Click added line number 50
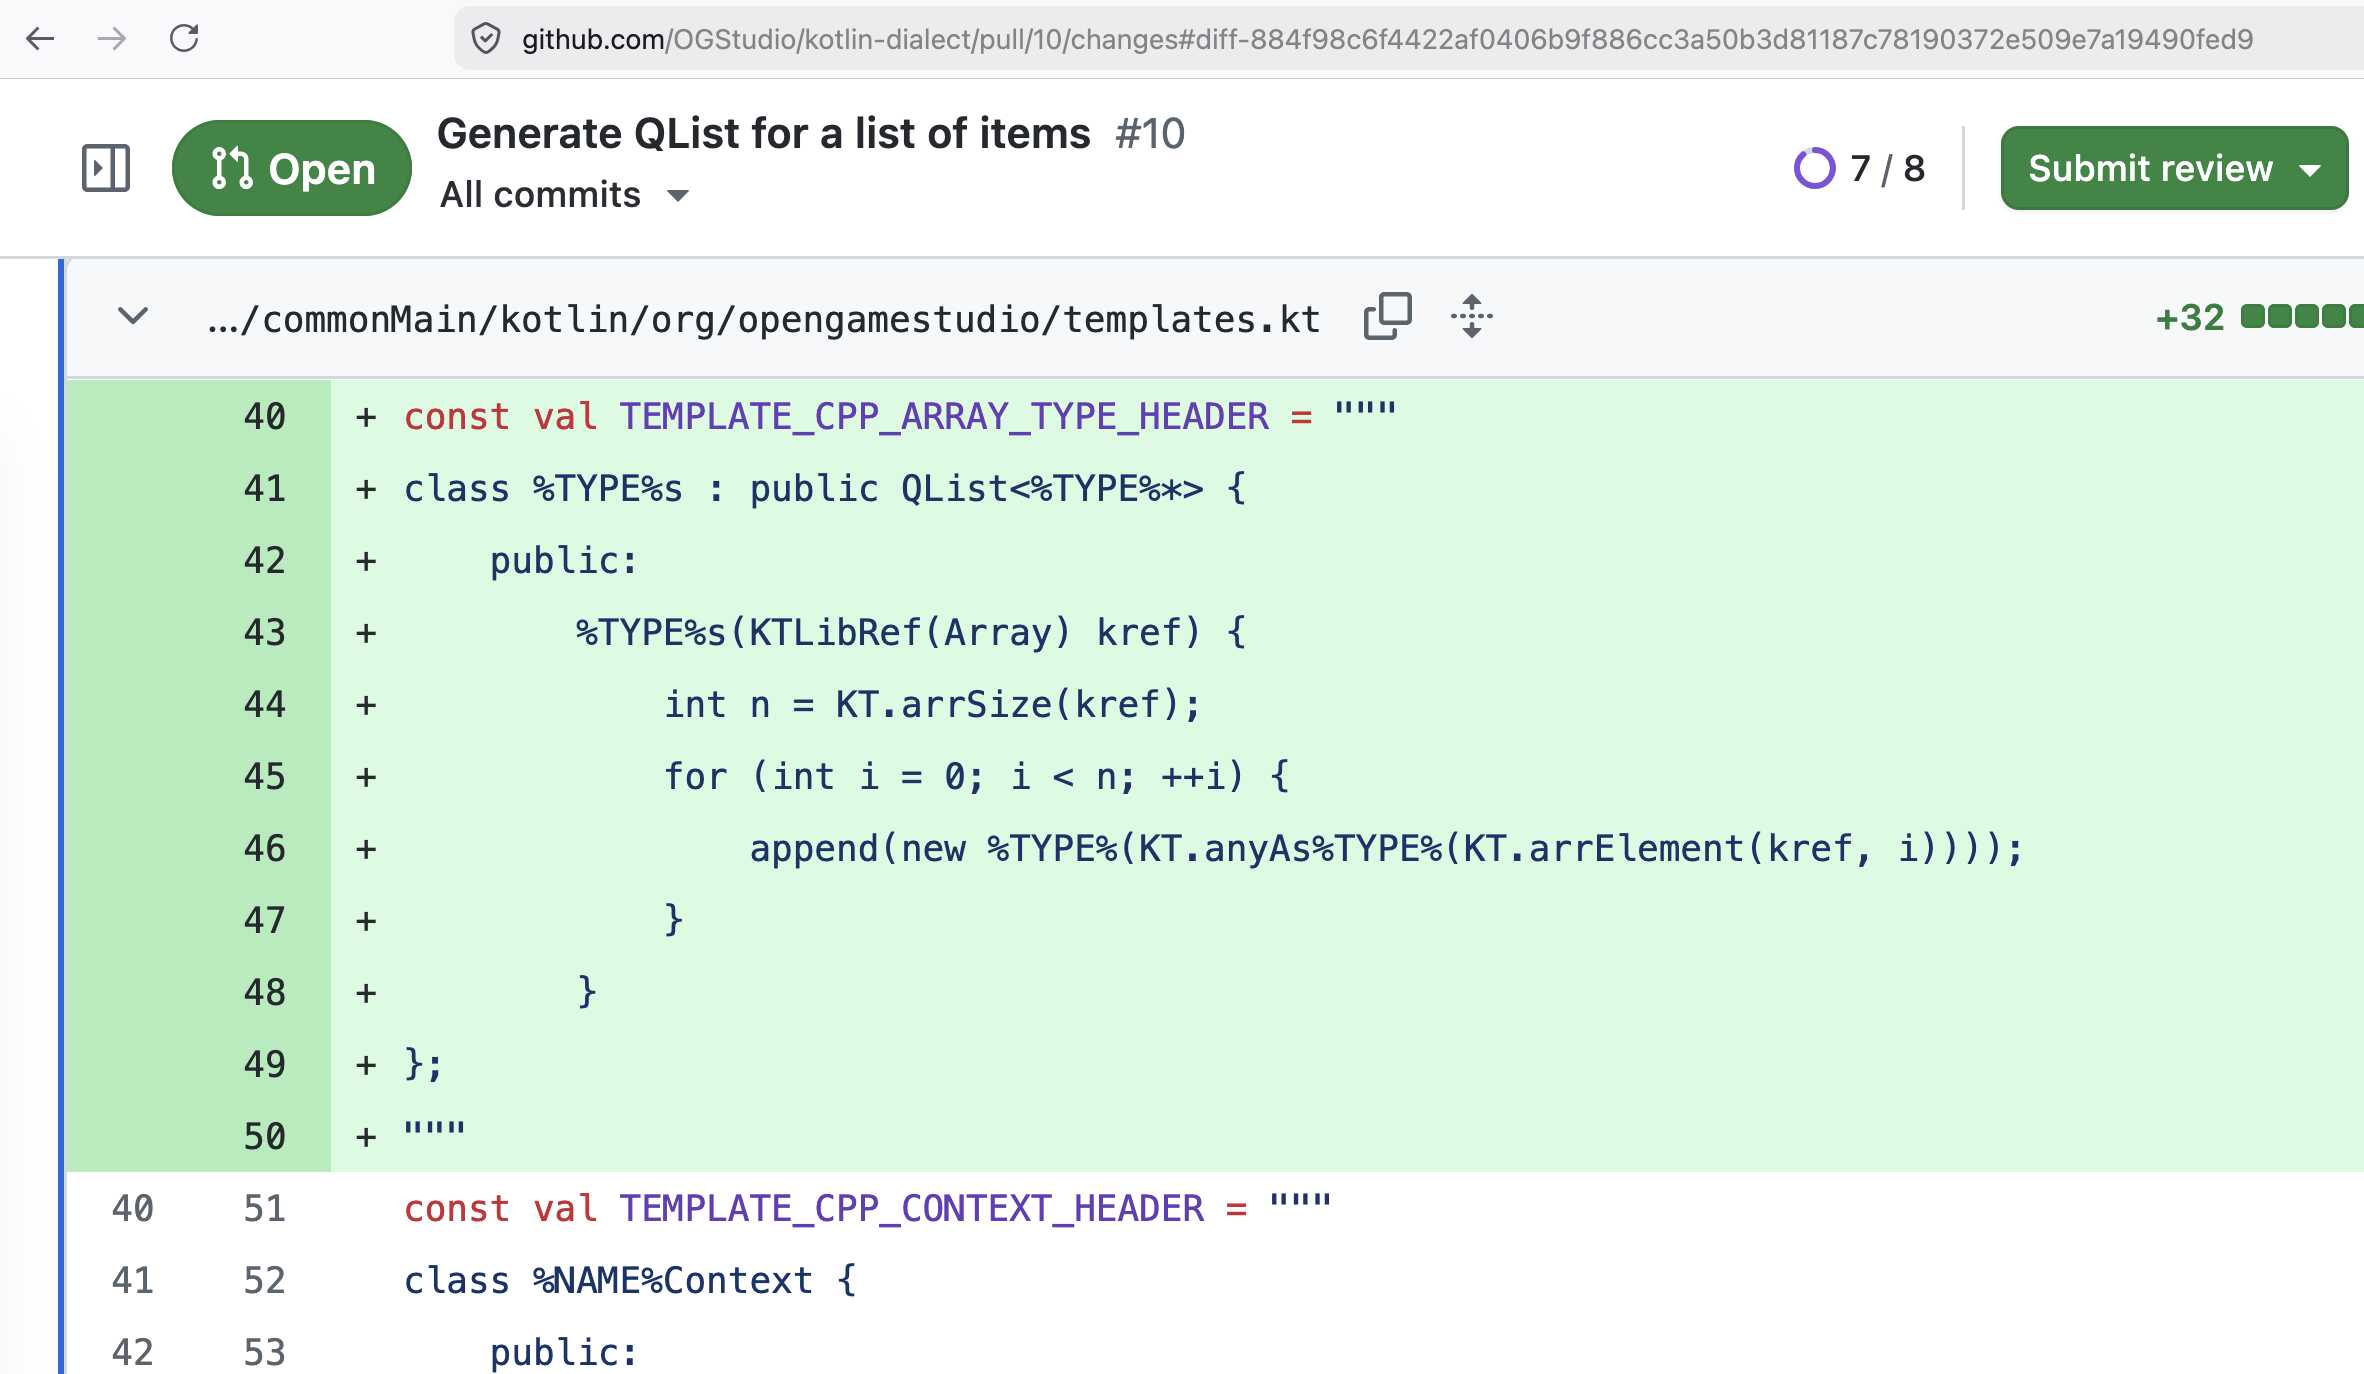2364x1374 pixels. tap(264, 1136)
